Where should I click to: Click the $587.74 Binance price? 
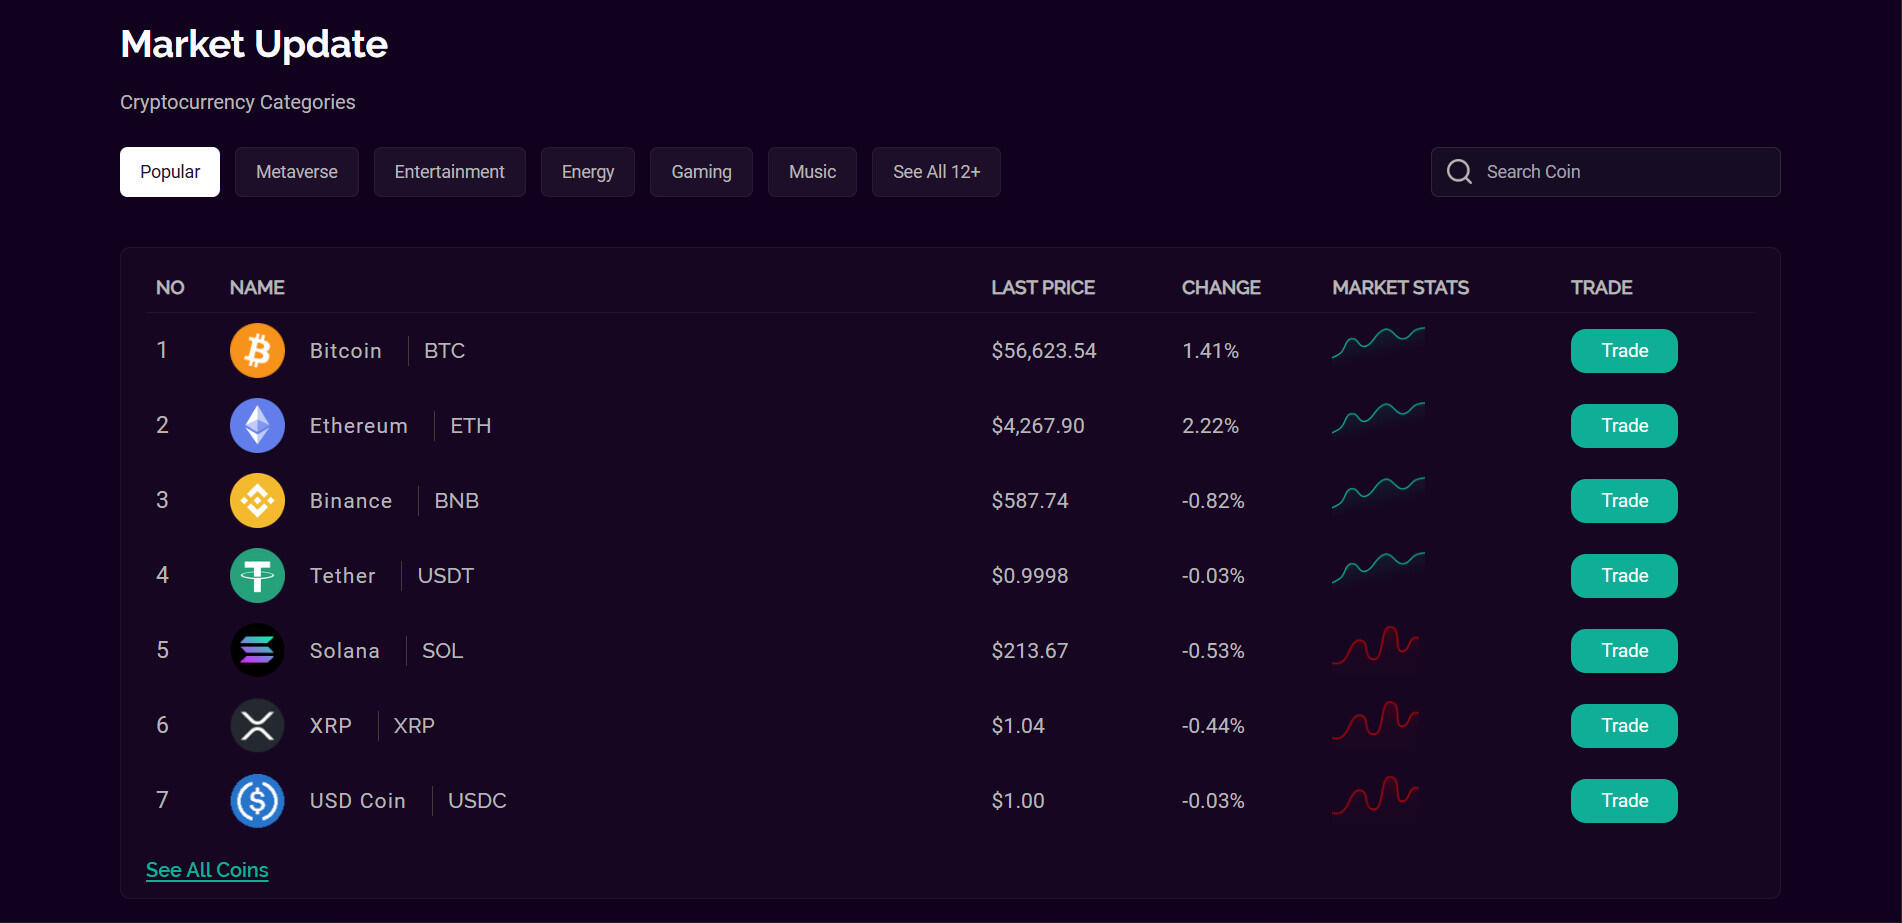point(1030,501)
